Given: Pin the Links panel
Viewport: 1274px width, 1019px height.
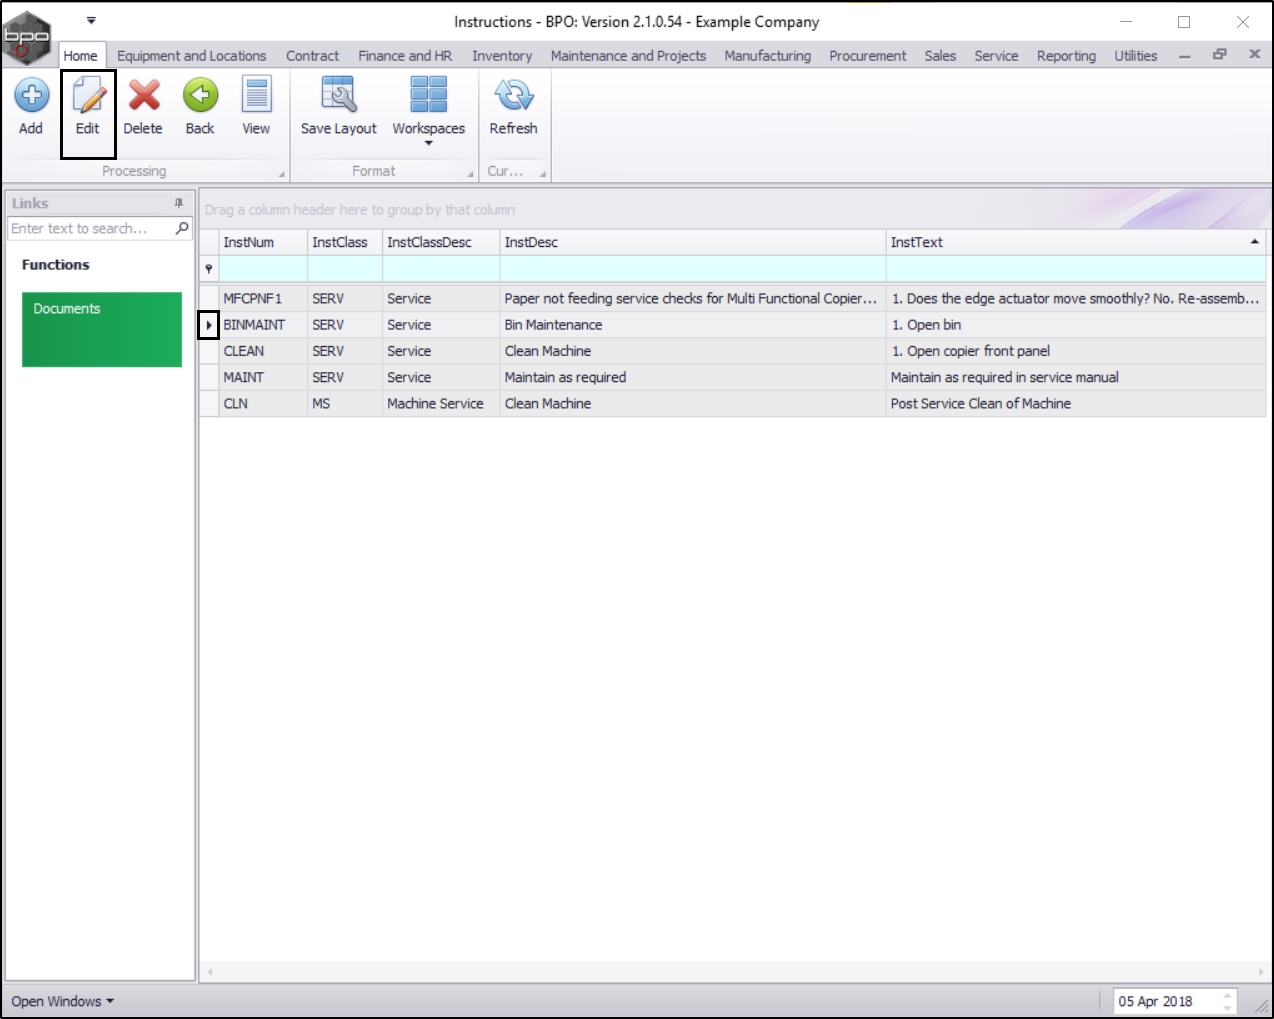Looking at the screenshot, I should coord(179,203).
